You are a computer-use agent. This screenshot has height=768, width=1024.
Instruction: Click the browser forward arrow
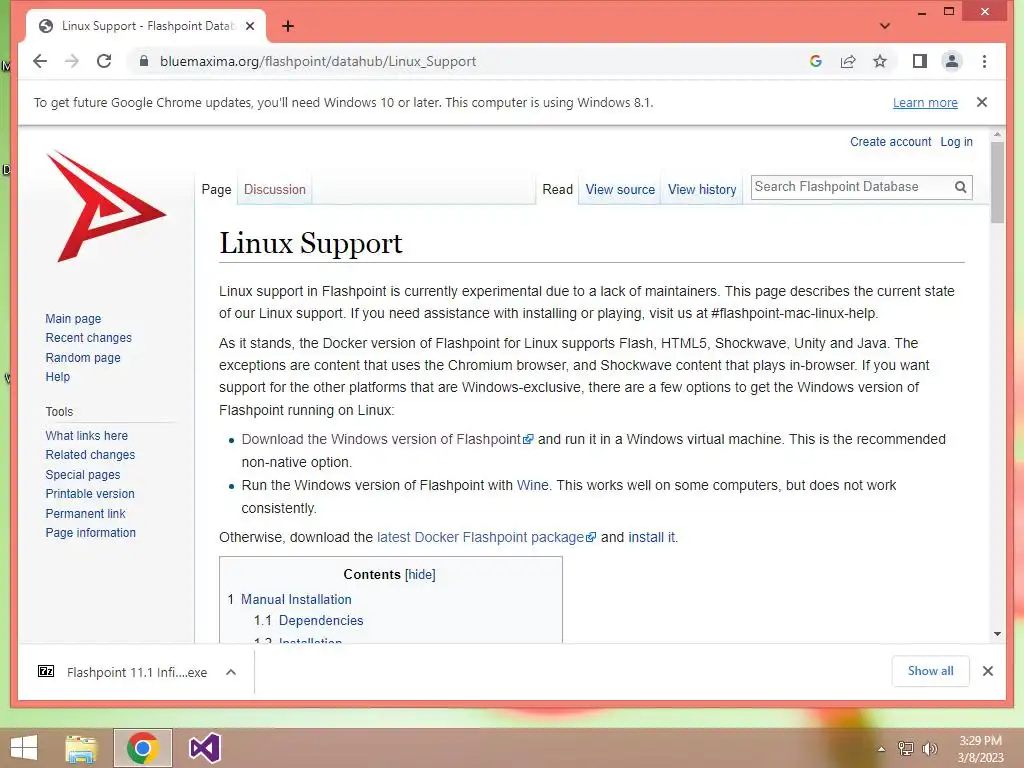pos(72,61)
